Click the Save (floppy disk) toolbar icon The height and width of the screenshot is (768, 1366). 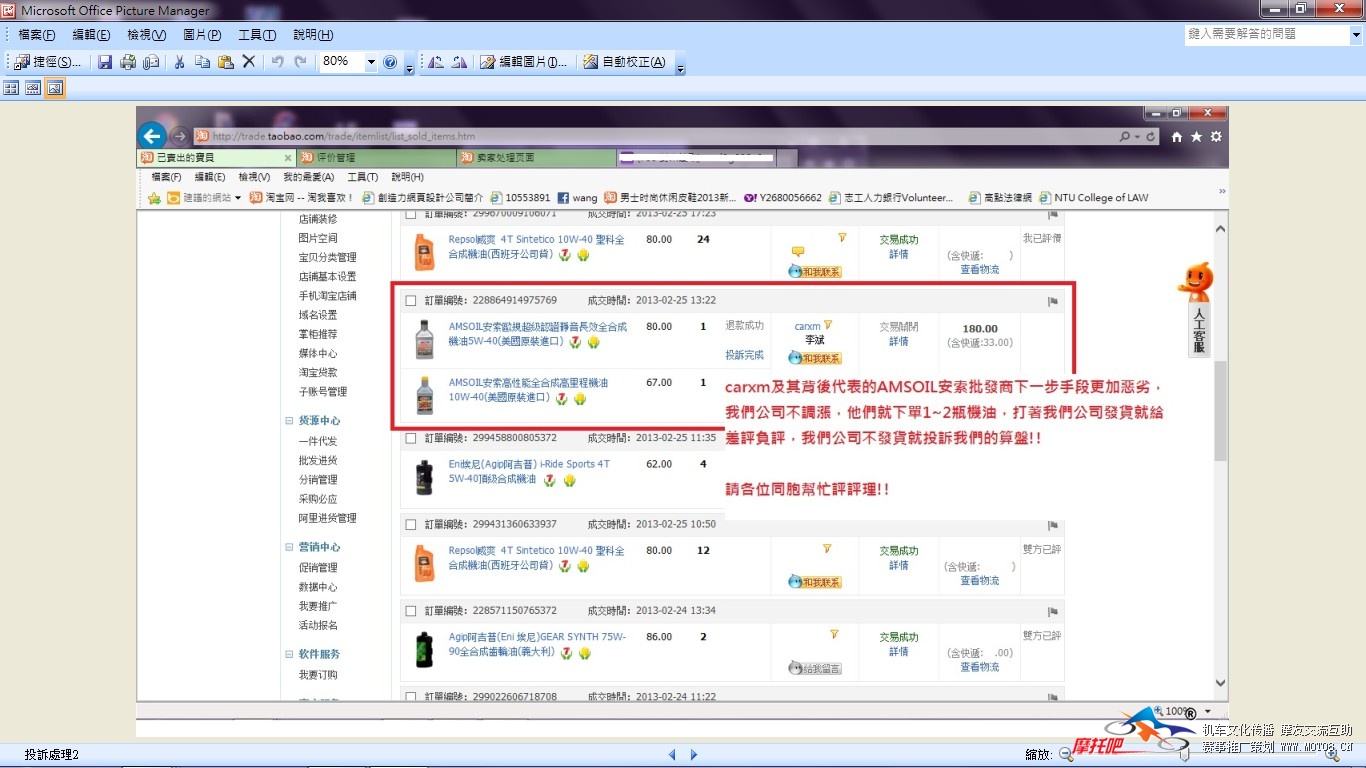tap(105, 62)
